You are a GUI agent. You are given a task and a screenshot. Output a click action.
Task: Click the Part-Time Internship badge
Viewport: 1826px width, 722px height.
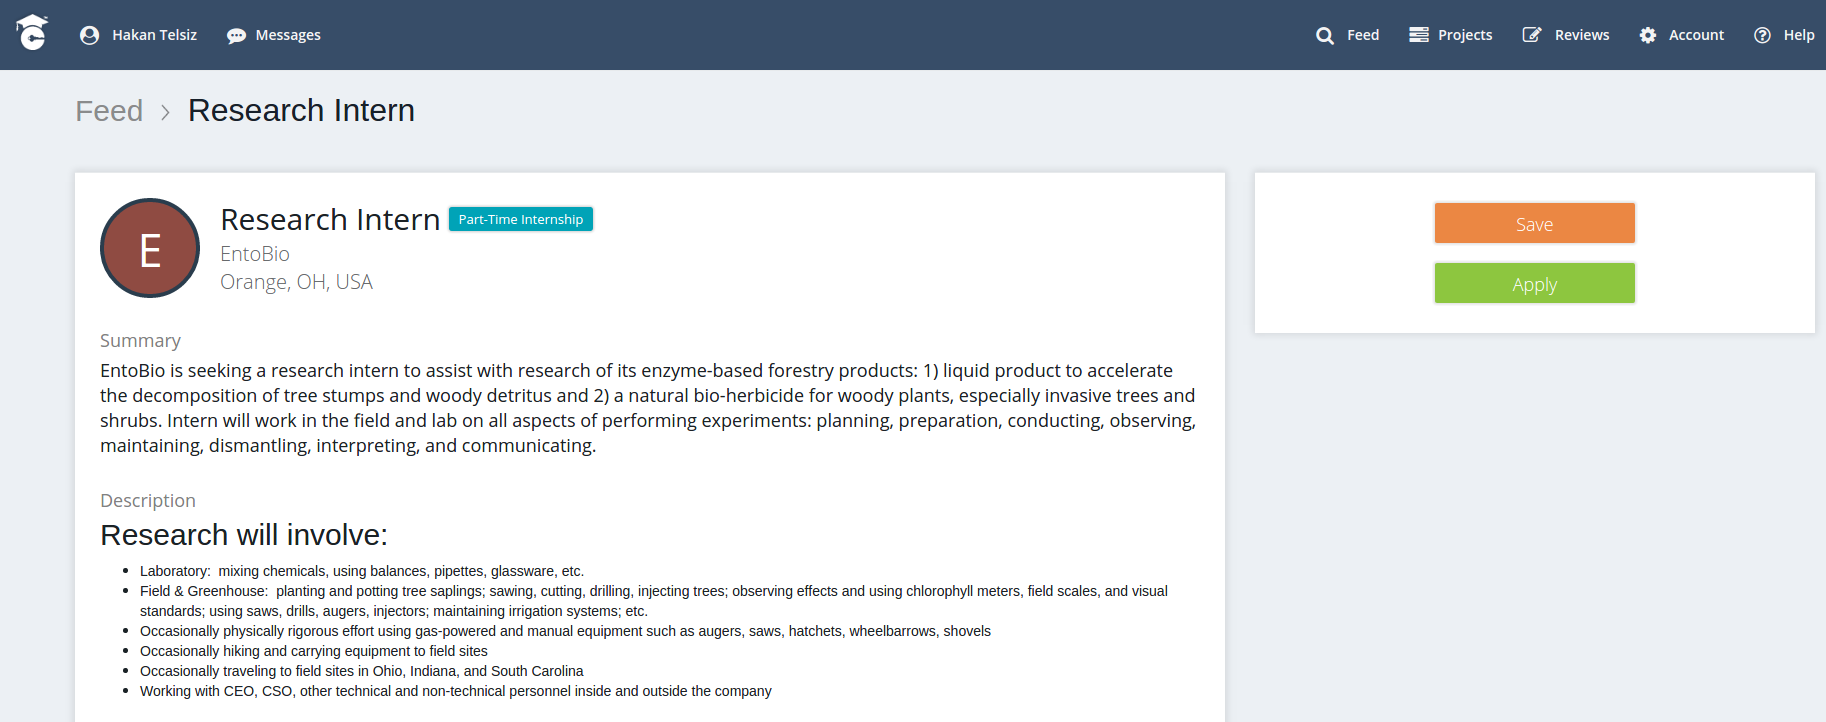(x=520, y=219)
